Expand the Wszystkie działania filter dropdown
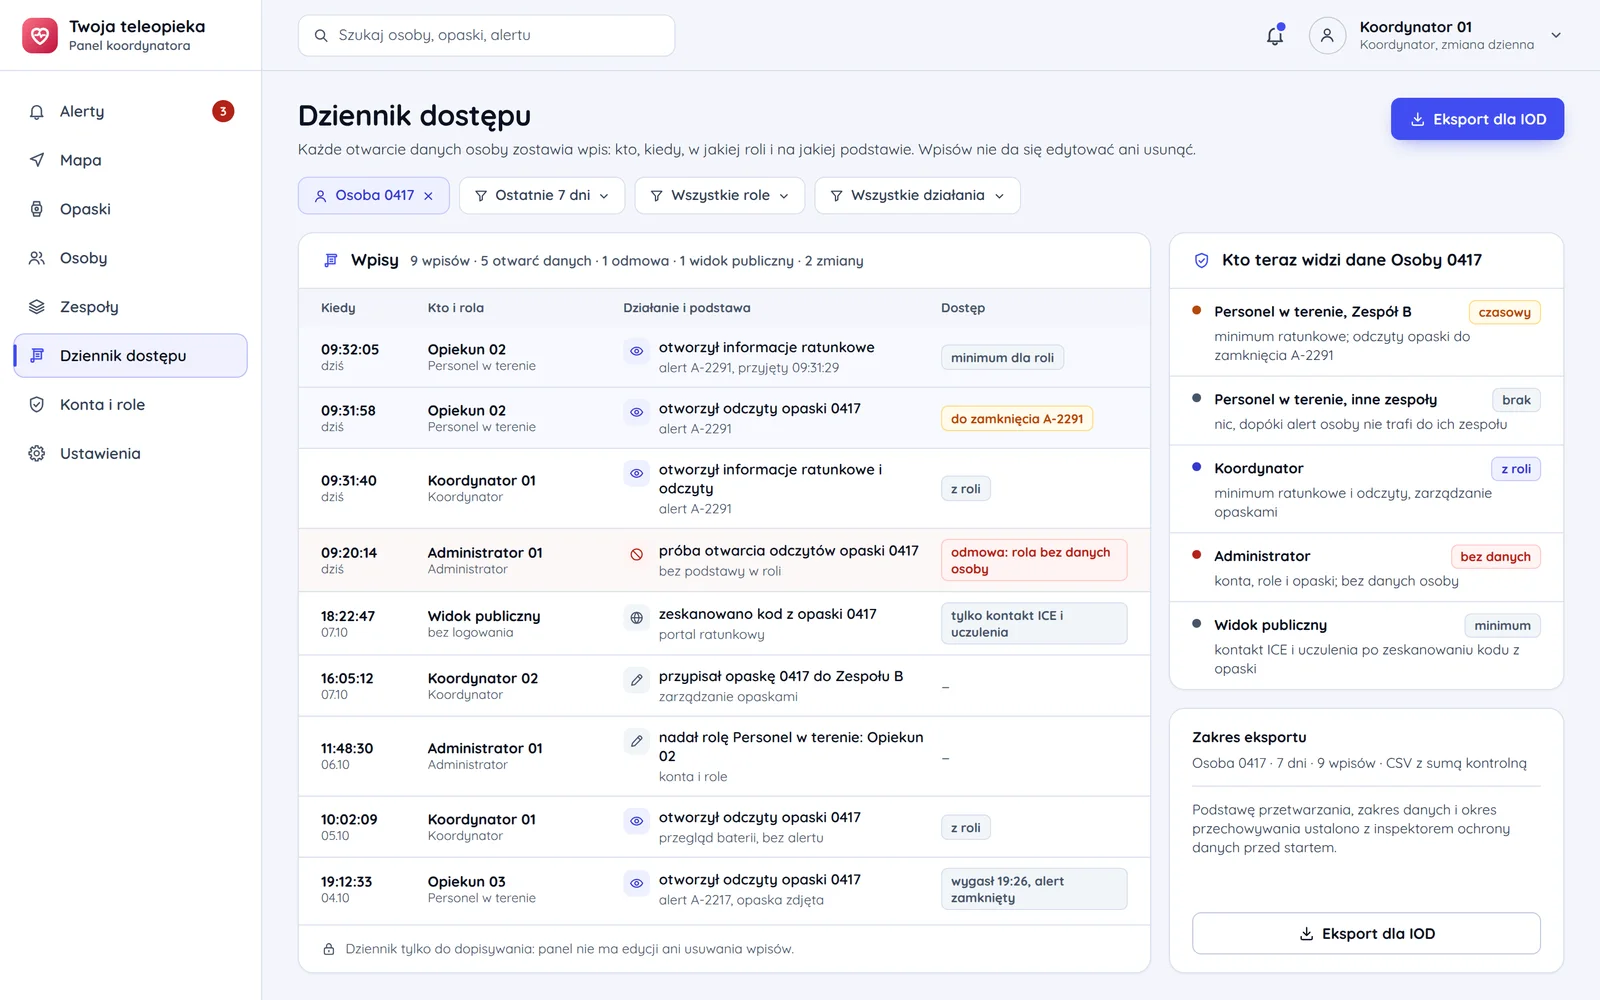This screenshot has height=1000, width=1600. [917, 195]
